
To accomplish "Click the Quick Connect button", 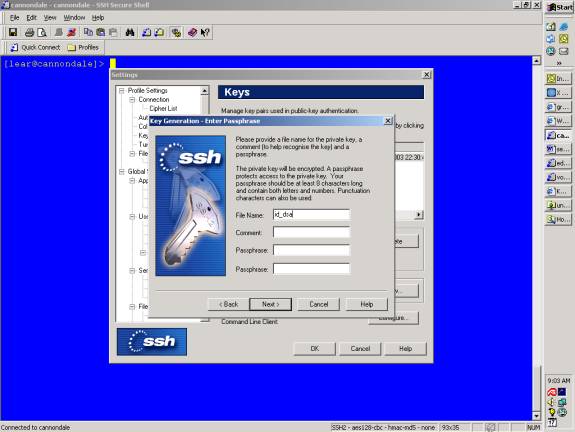I will click(x=35, y=47).
